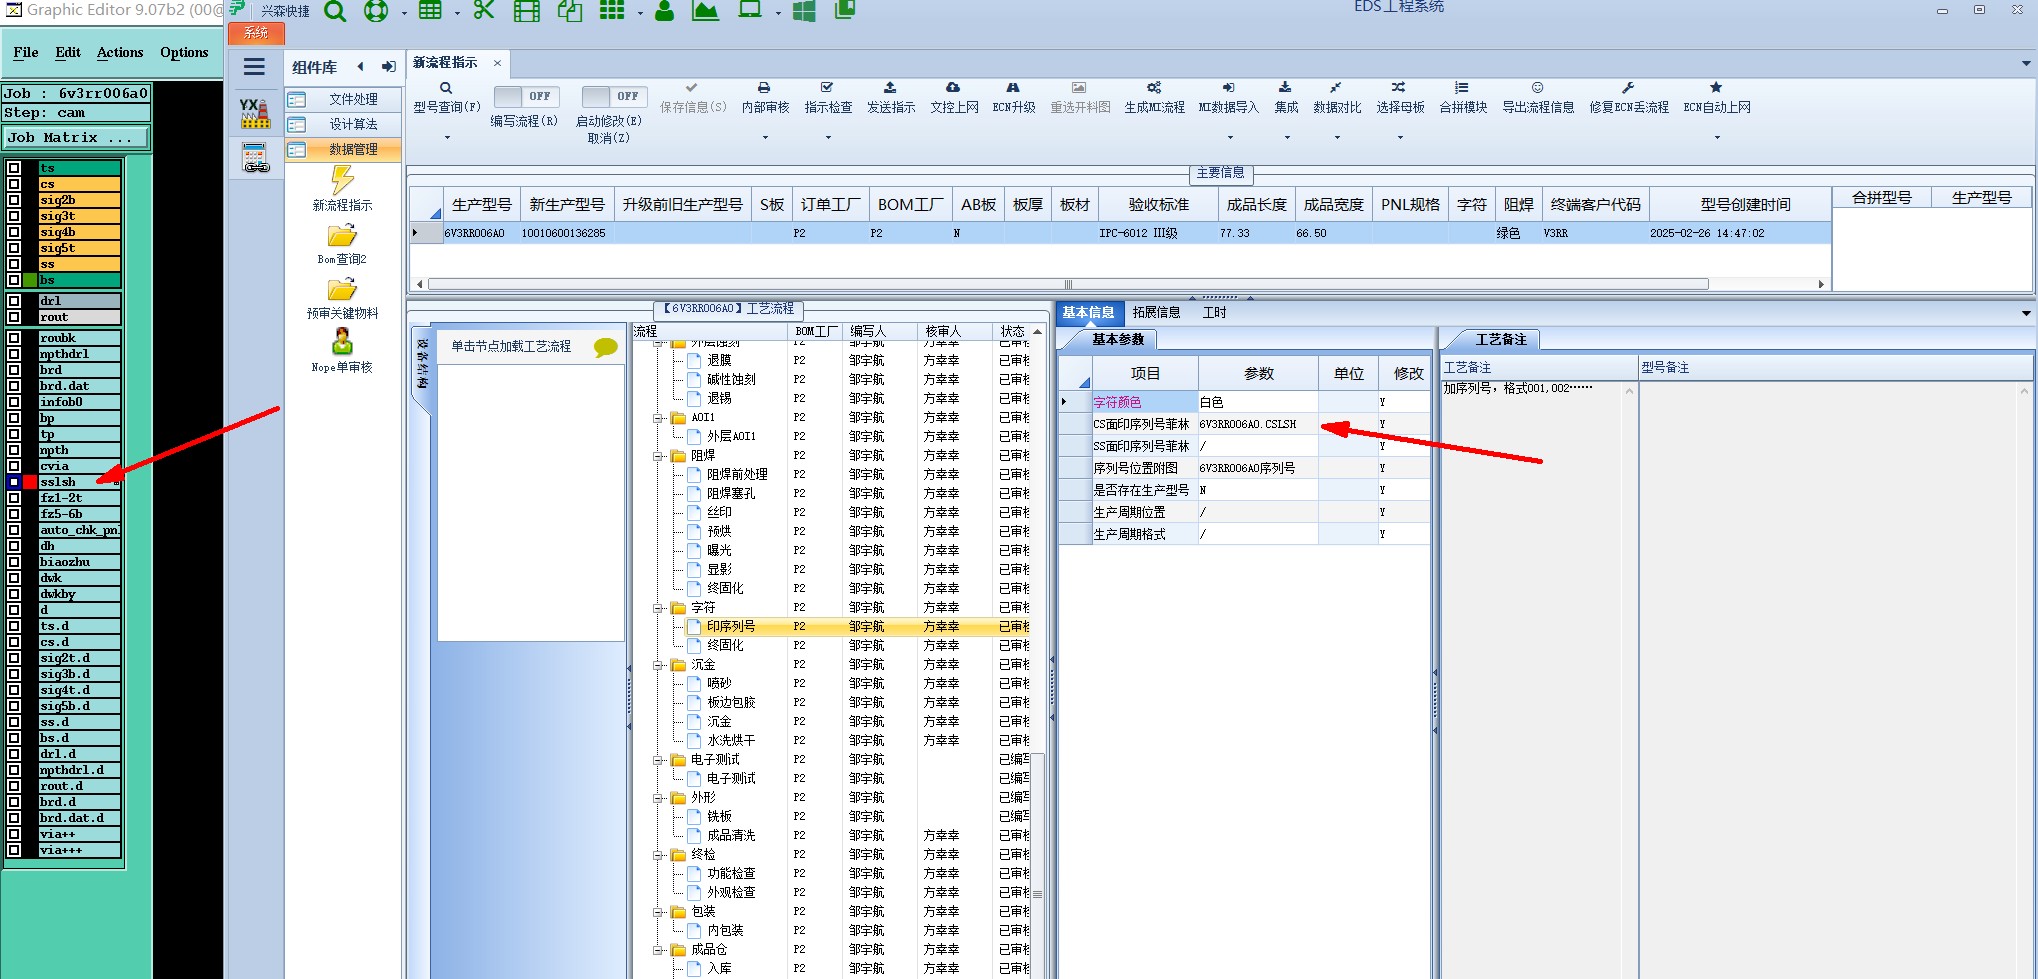Click the green Windows logo icon

[x=803, y=11]
